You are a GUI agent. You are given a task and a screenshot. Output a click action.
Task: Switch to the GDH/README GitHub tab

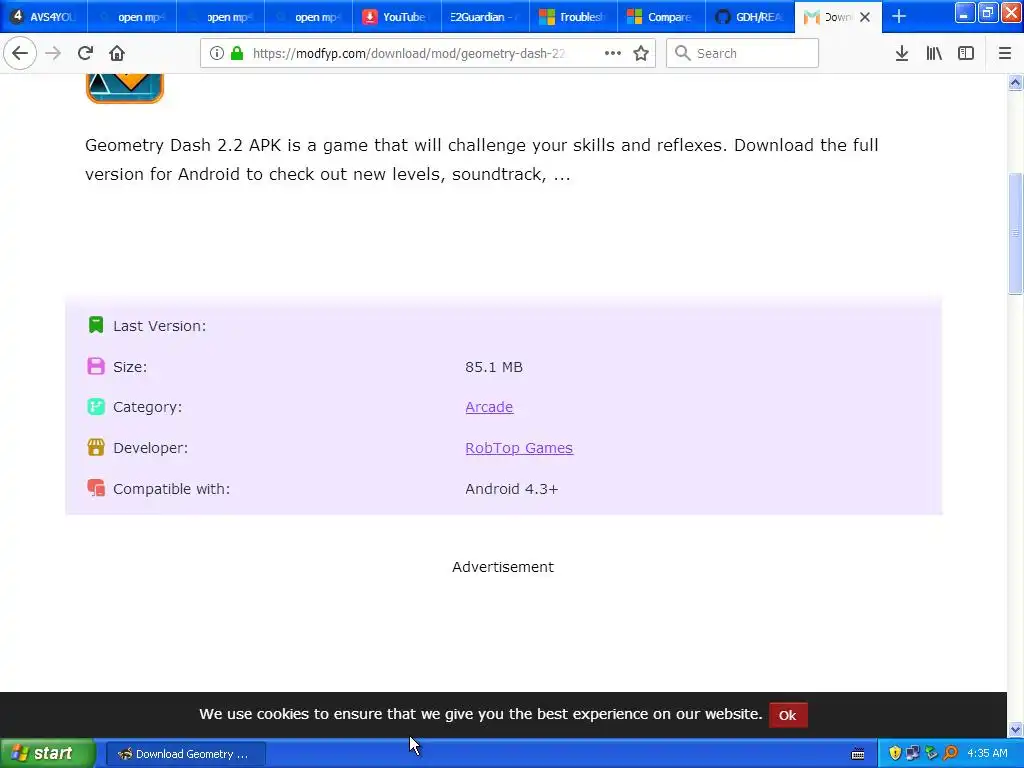pyautogui.click(x=750, y=17)
